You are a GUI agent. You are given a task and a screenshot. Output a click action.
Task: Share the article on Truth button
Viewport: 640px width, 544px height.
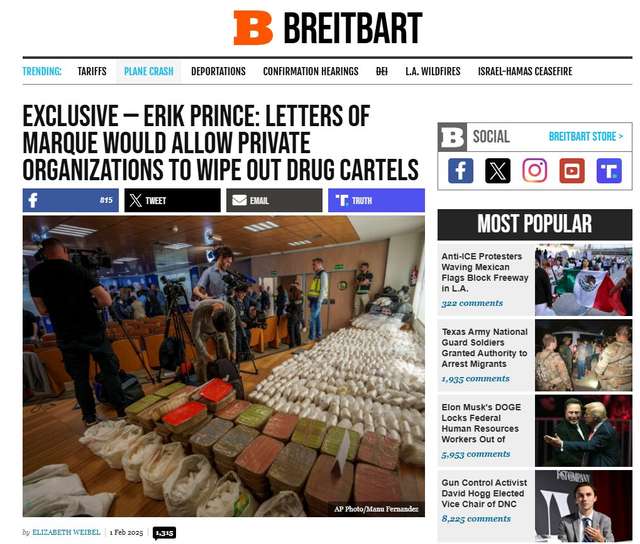(376, 200)
